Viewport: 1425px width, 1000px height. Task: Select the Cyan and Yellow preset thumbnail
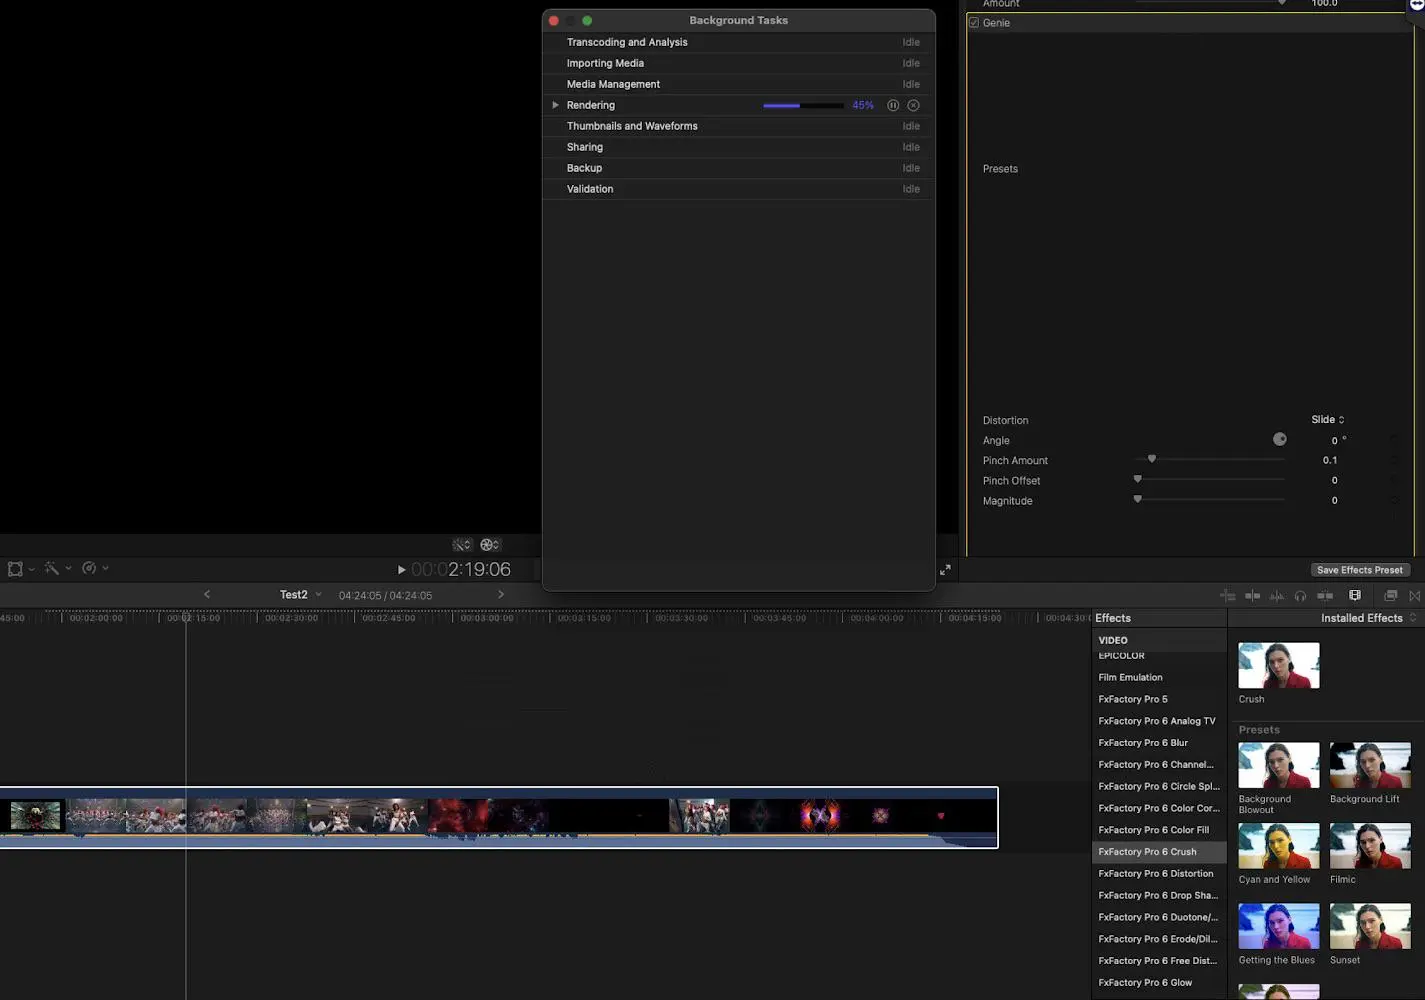1278,846
